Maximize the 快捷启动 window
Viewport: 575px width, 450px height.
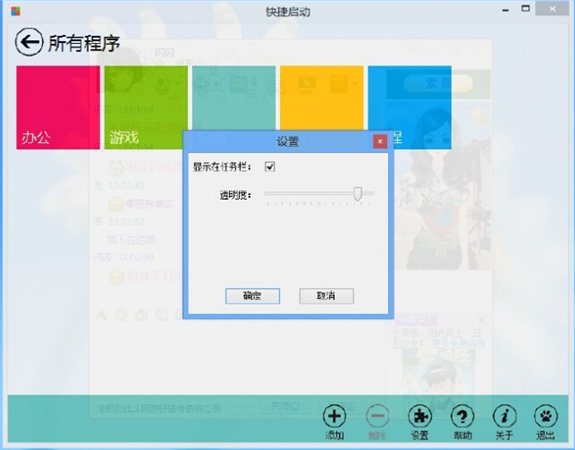[525, 9]
